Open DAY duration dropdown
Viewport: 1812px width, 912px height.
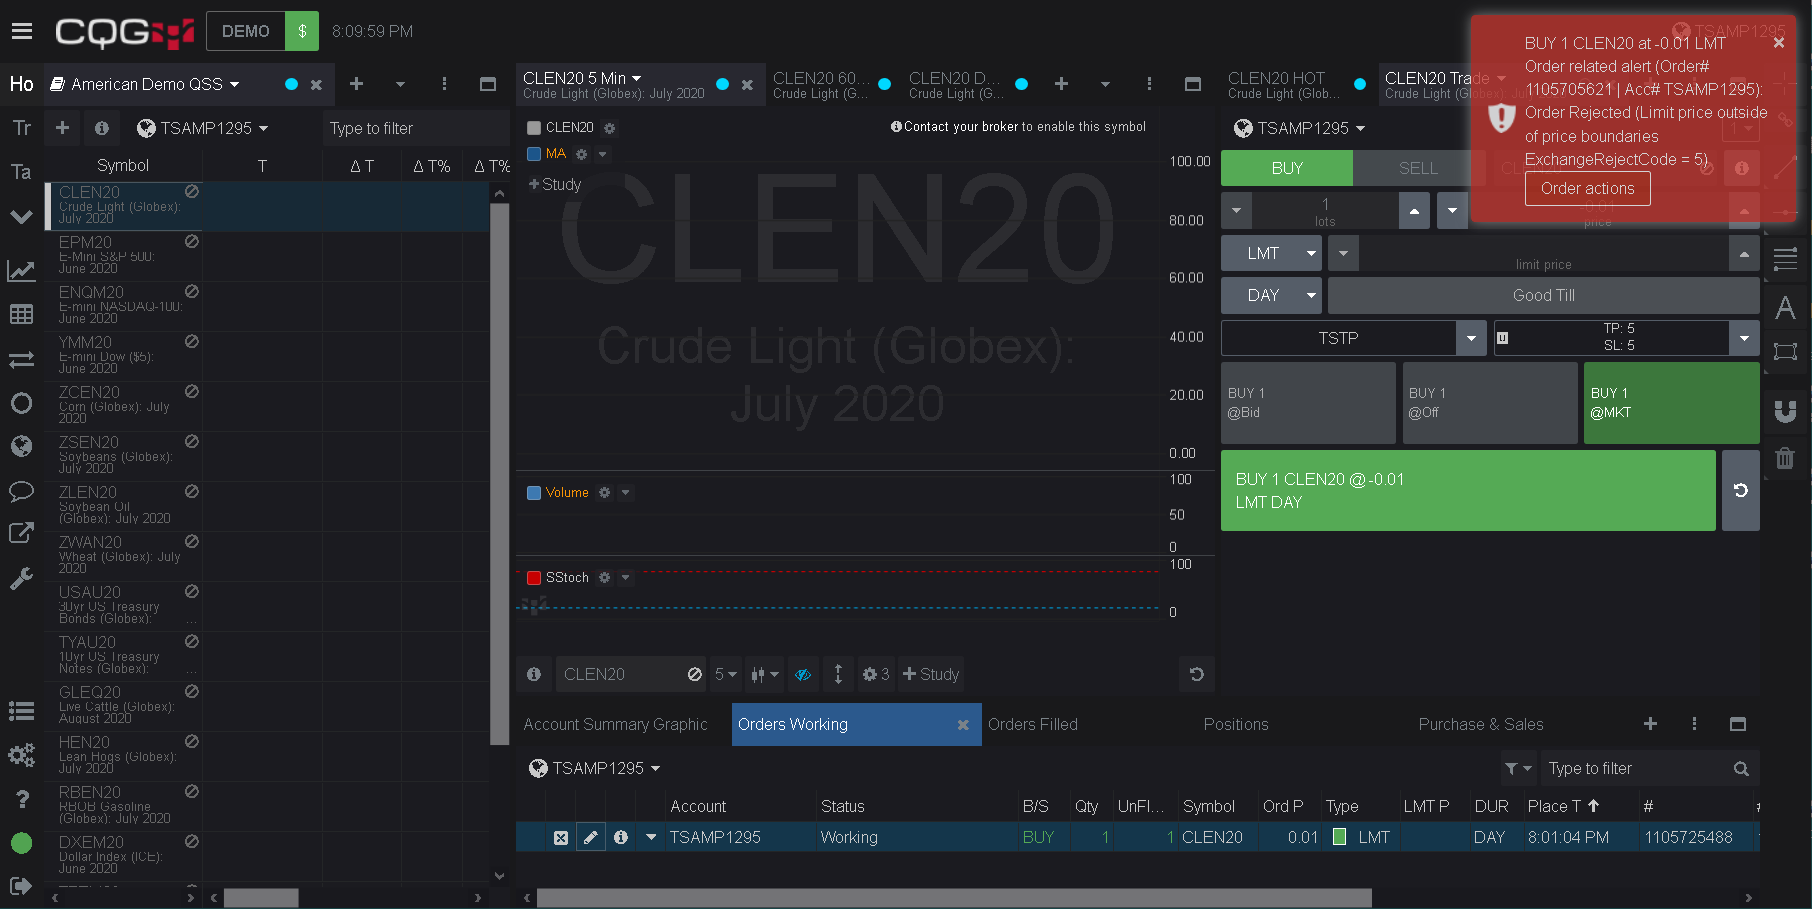pyautogui.click(x=1271, y=295)
